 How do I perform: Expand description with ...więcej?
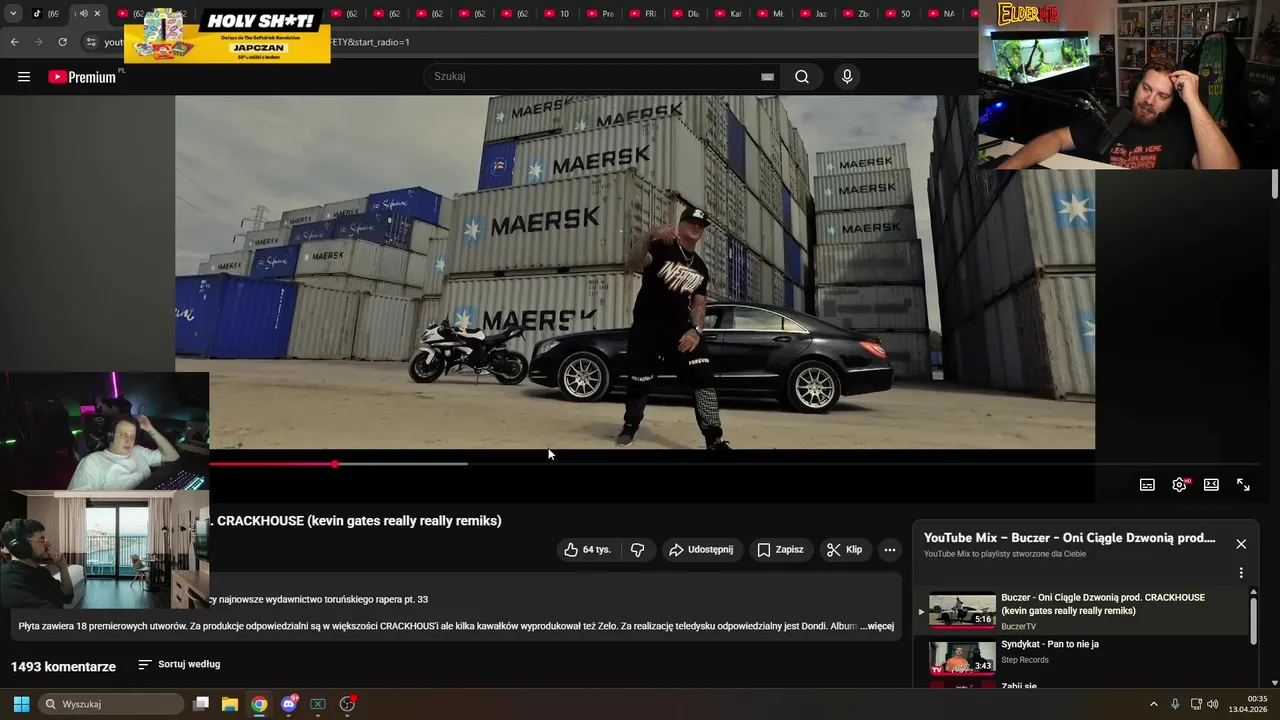[x=877, y=626]
